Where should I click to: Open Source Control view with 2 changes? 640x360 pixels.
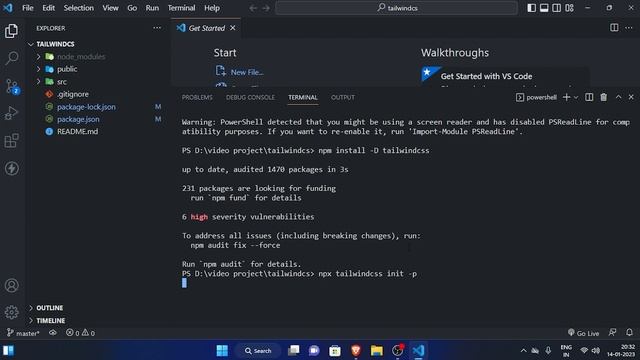(x=11, y=86)
